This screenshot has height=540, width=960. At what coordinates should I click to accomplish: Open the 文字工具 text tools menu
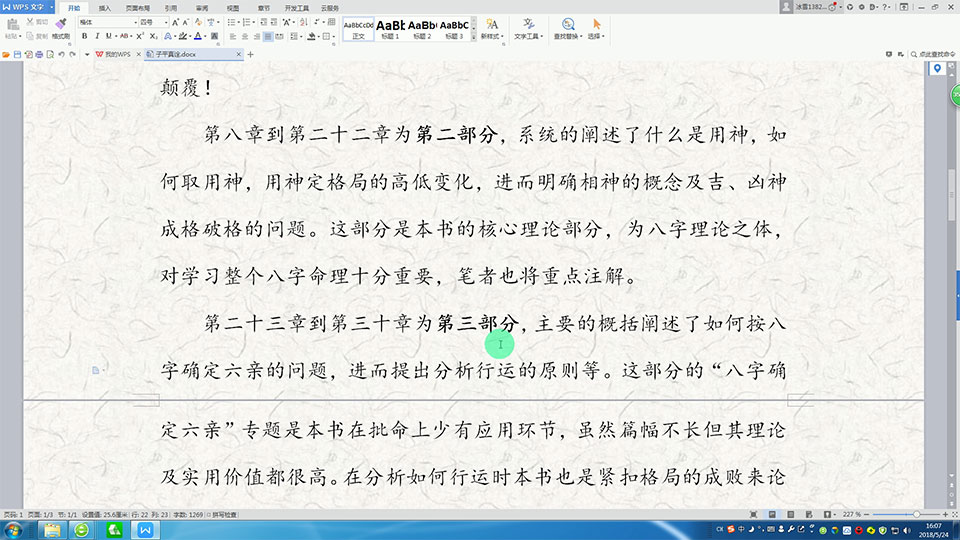(x=528, y=29)
